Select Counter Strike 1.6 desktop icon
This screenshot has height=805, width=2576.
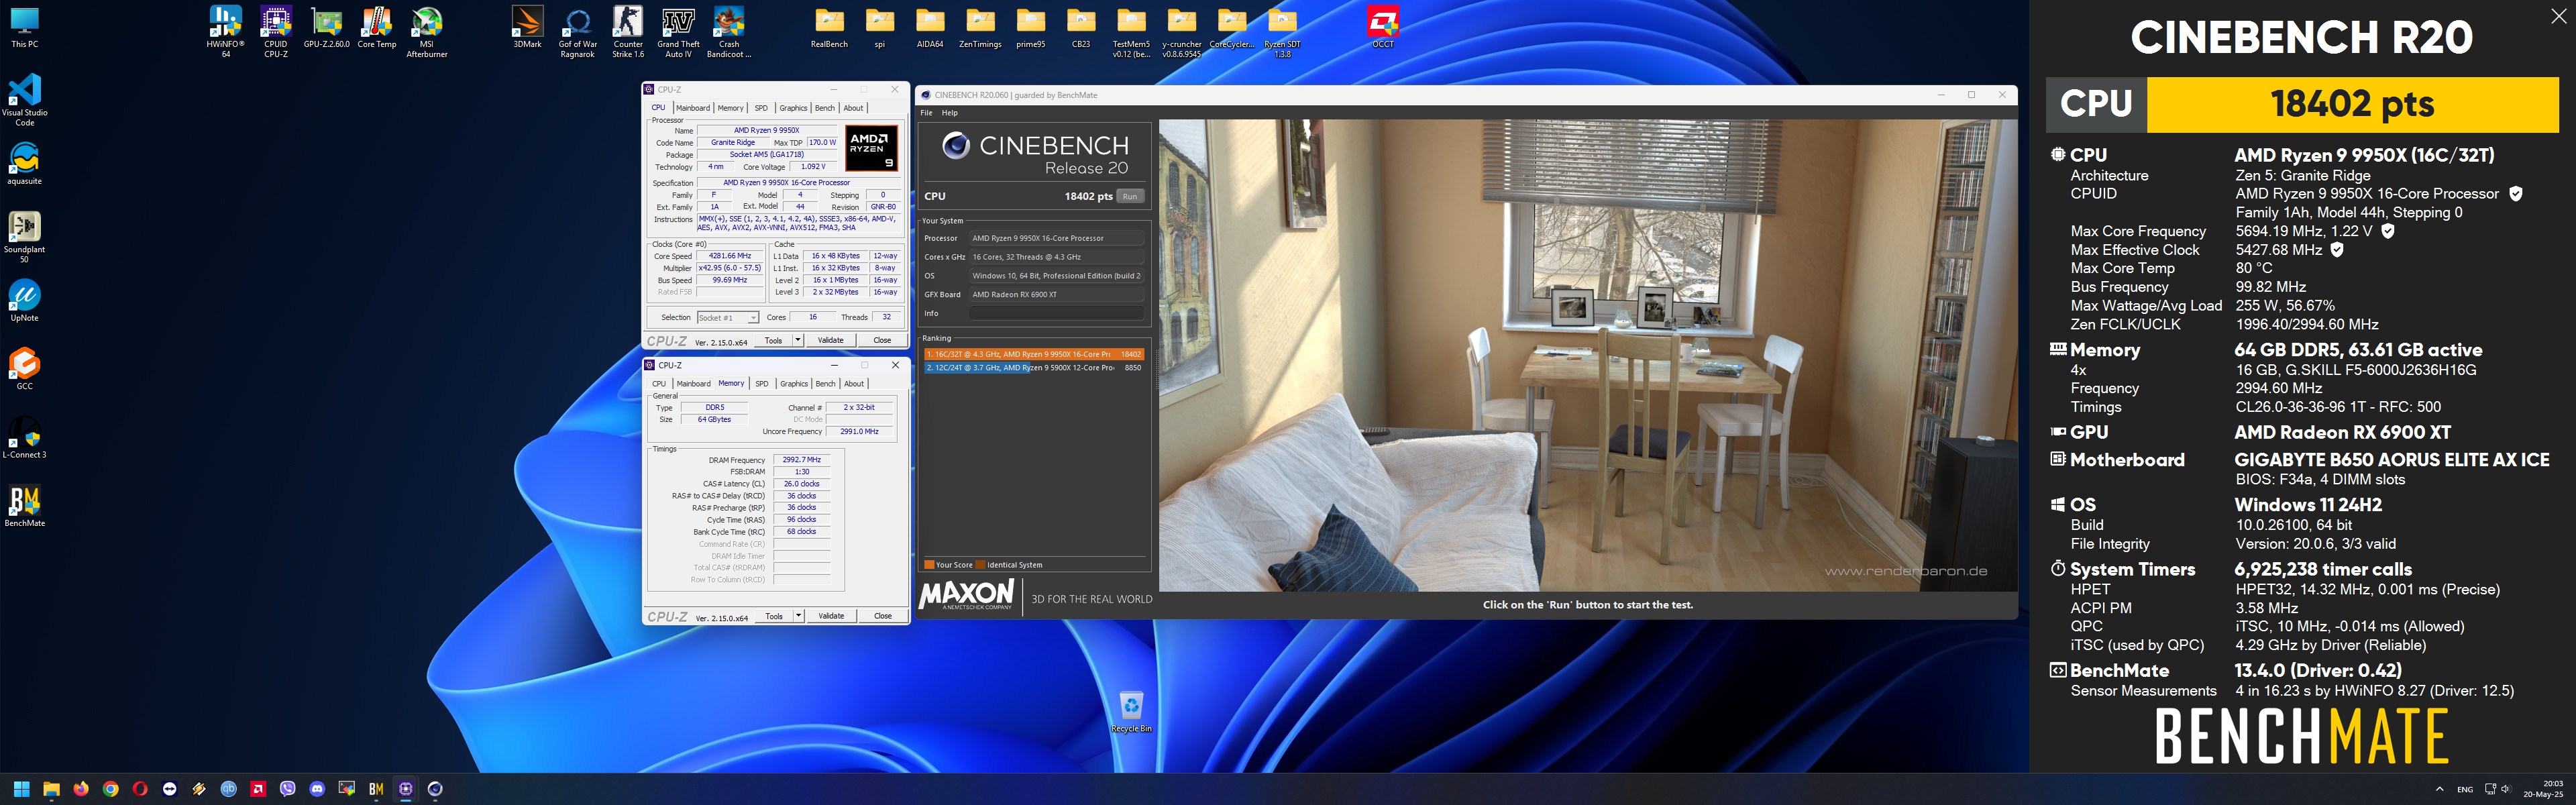pyautogui.click(x=628, y=32)
